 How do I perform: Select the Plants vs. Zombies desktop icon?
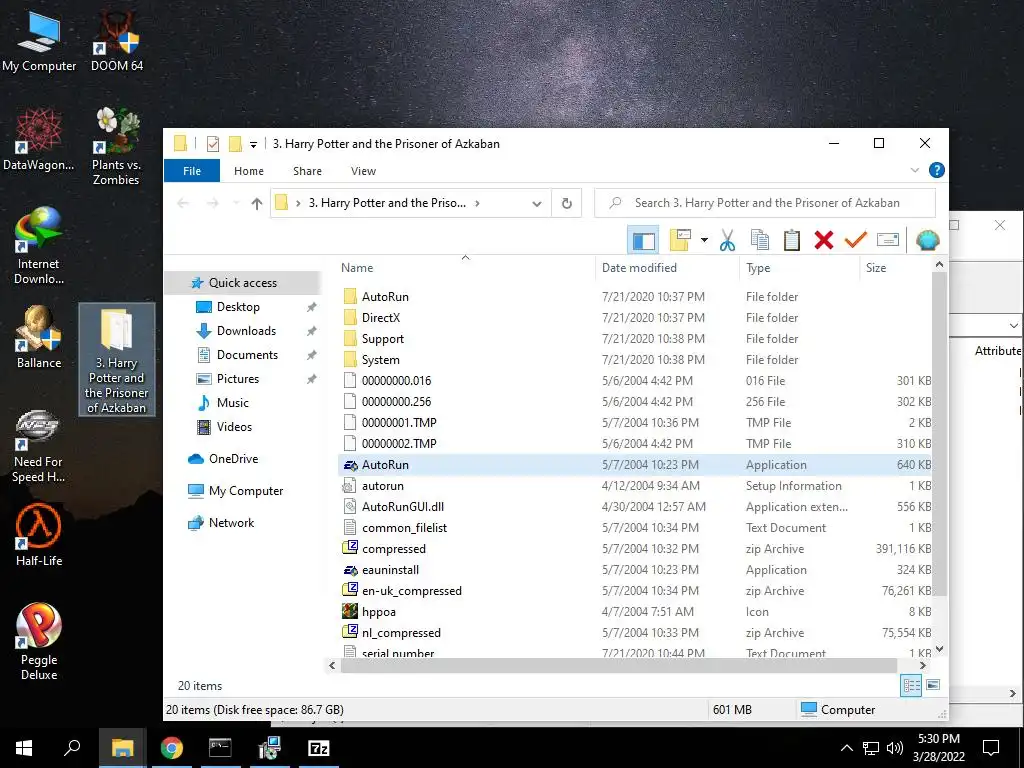point(116,146)
